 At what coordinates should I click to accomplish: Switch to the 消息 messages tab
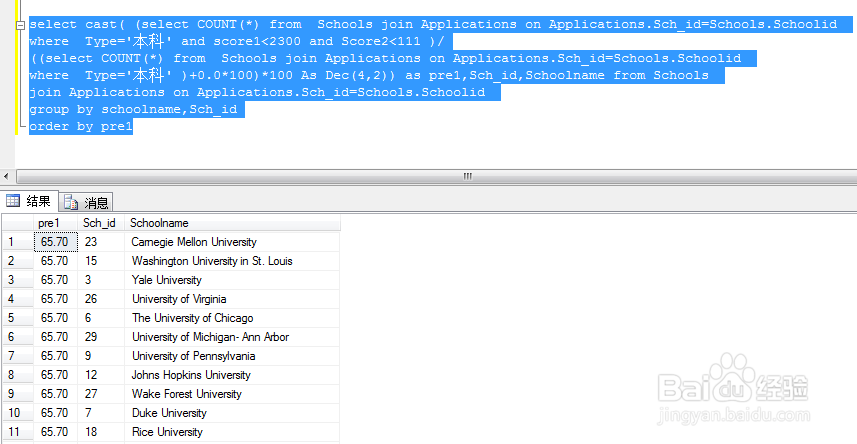[86, 203]
